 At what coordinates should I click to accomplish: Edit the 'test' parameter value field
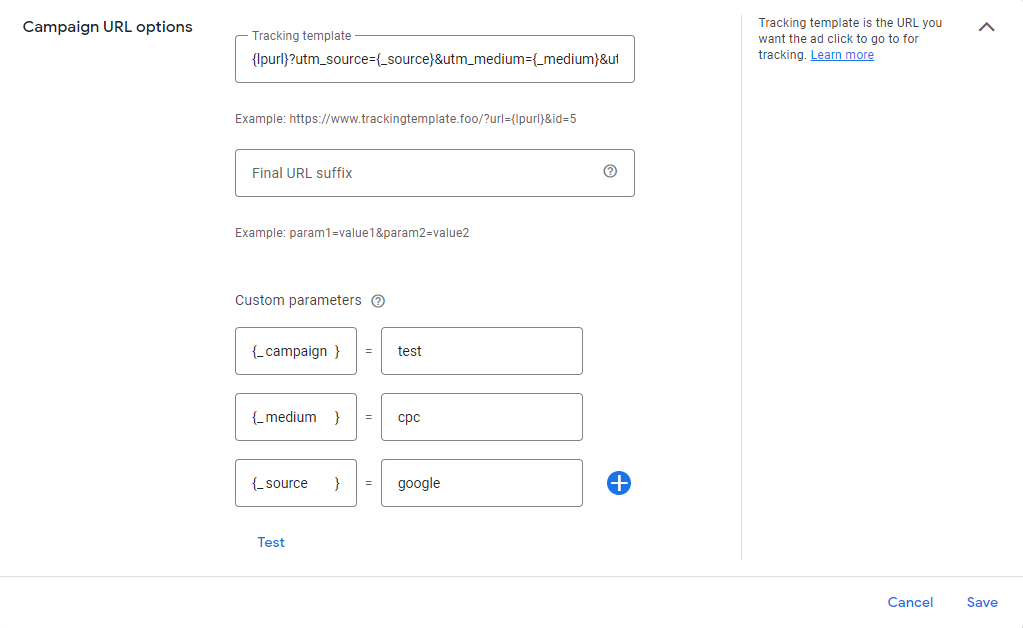[x=482, y=351]
